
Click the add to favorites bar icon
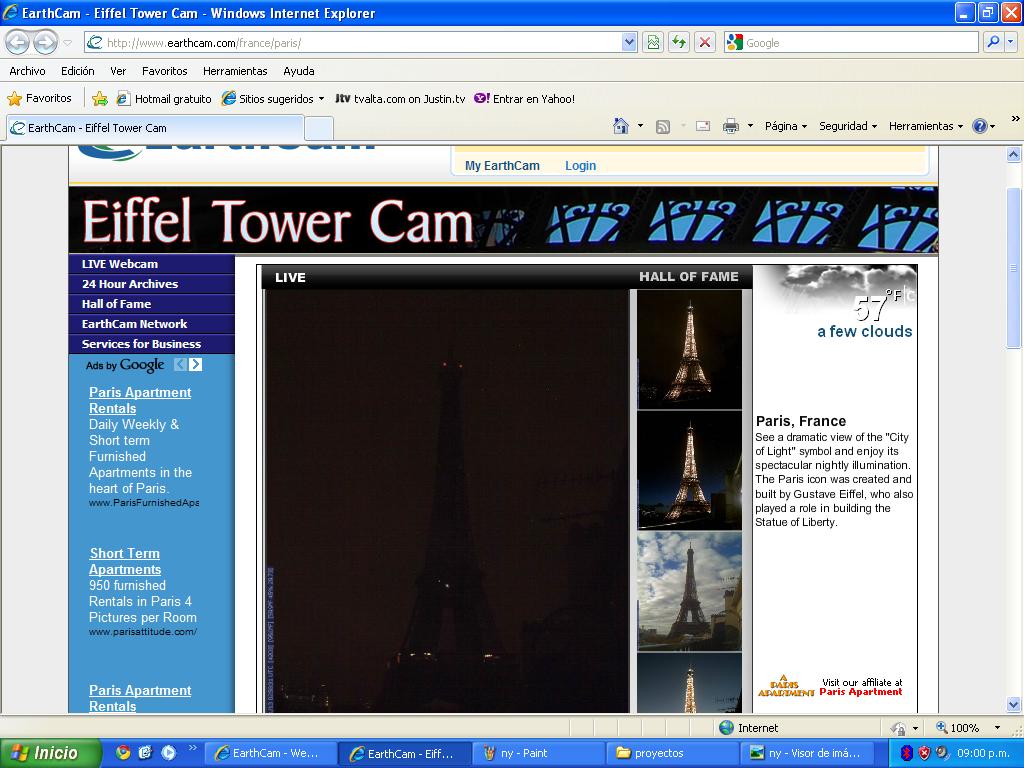99,99
